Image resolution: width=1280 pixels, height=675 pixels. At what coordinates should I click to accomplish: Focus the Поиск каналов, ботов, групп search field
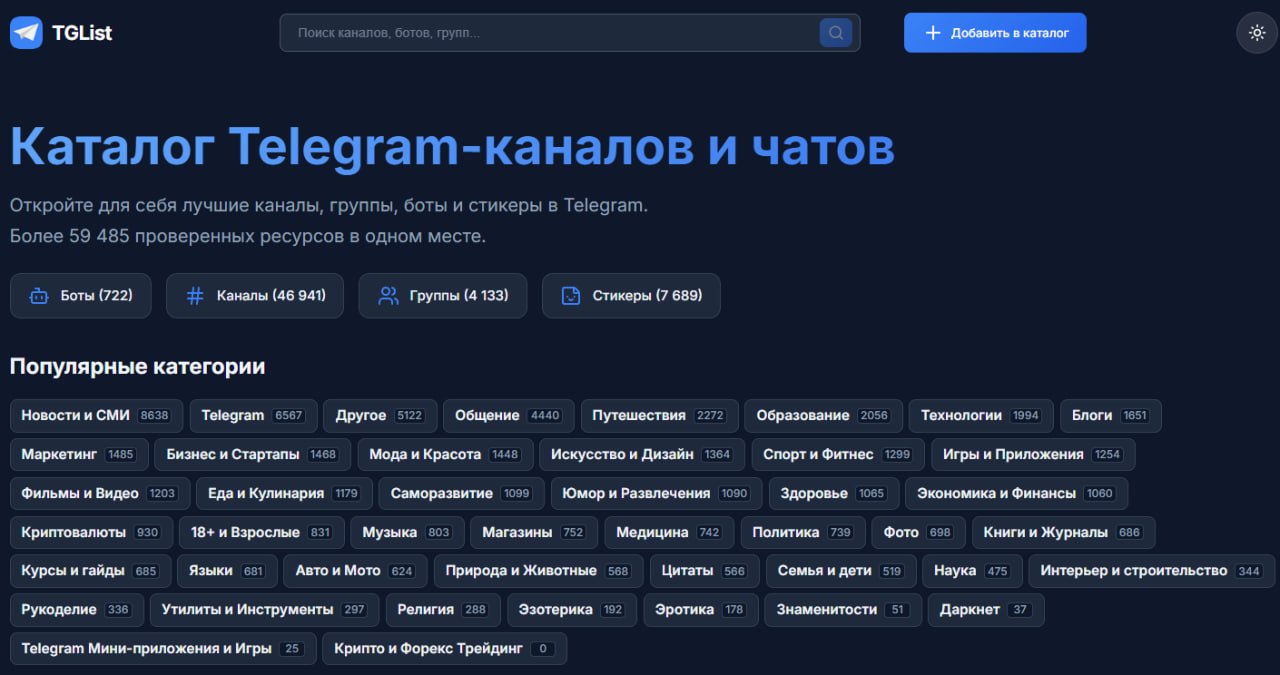pos(570,33)
